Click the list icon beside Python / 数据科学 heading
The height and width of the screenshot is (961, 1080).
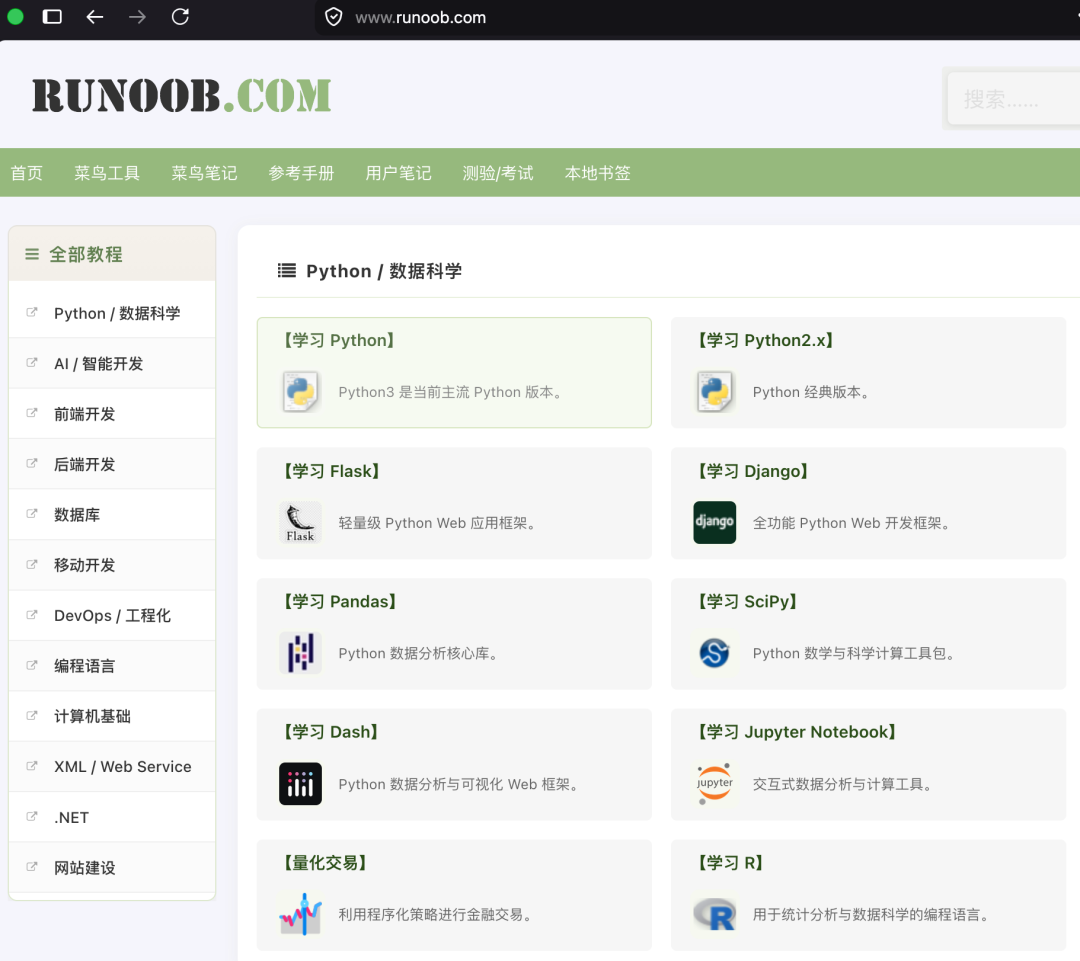click(287, 271)
